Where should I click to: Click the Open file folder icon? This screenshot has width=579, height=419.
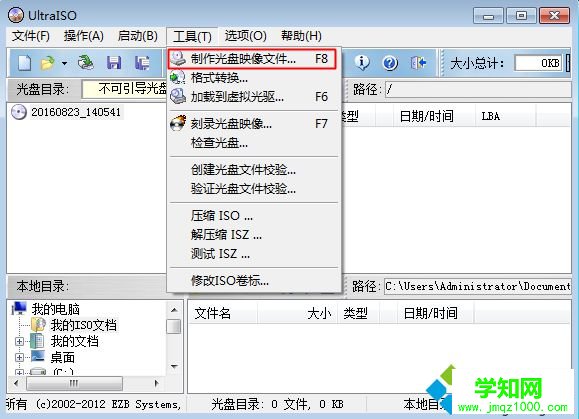[x=47, y=63]
